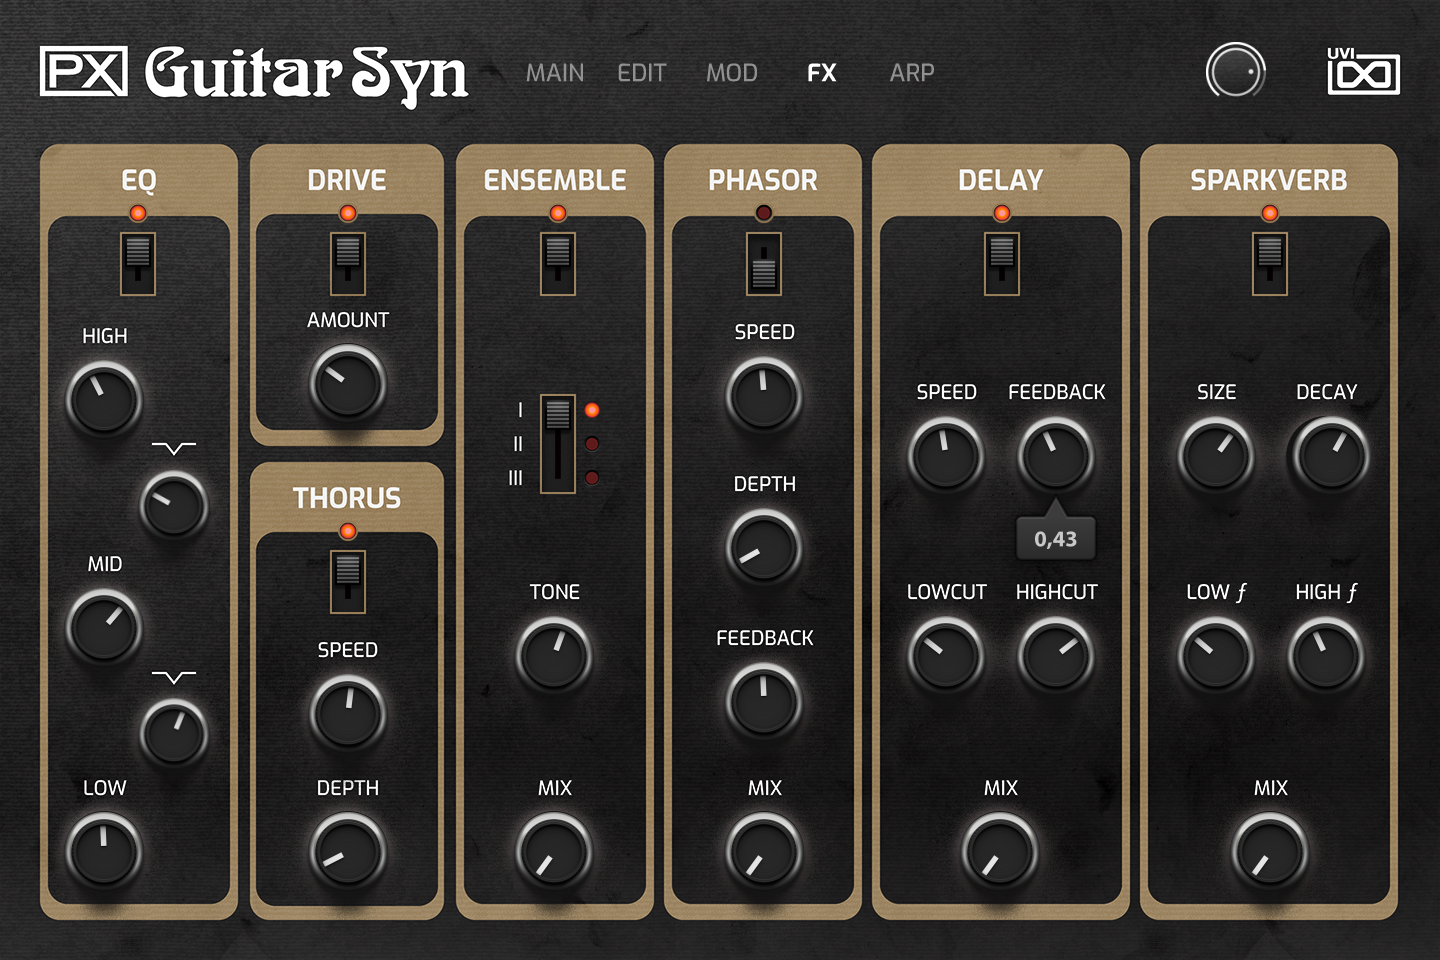Click the EQ power LED indicator

pos(138,213)
